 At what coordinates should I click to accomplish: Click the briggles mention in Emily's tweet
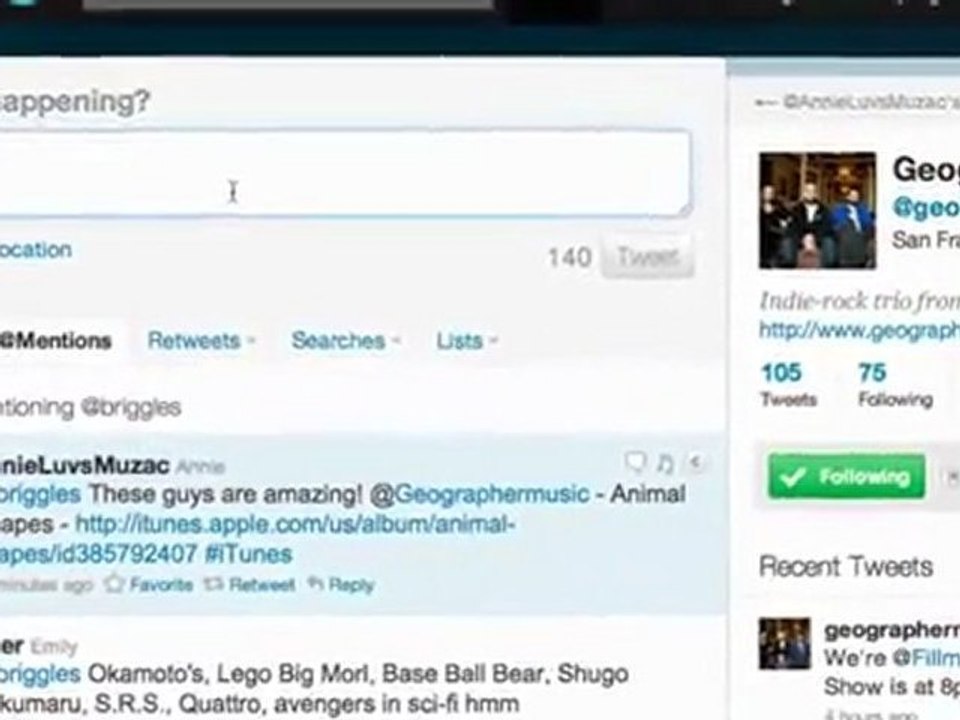pos(40,673)
